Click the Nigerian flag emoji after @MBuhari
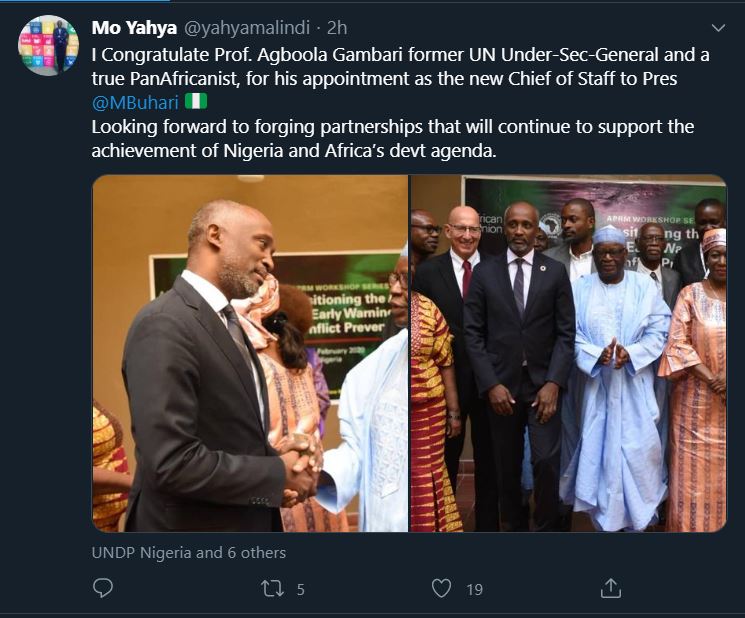Viewport: 745px width, 618px height. [x=197, y=102]
